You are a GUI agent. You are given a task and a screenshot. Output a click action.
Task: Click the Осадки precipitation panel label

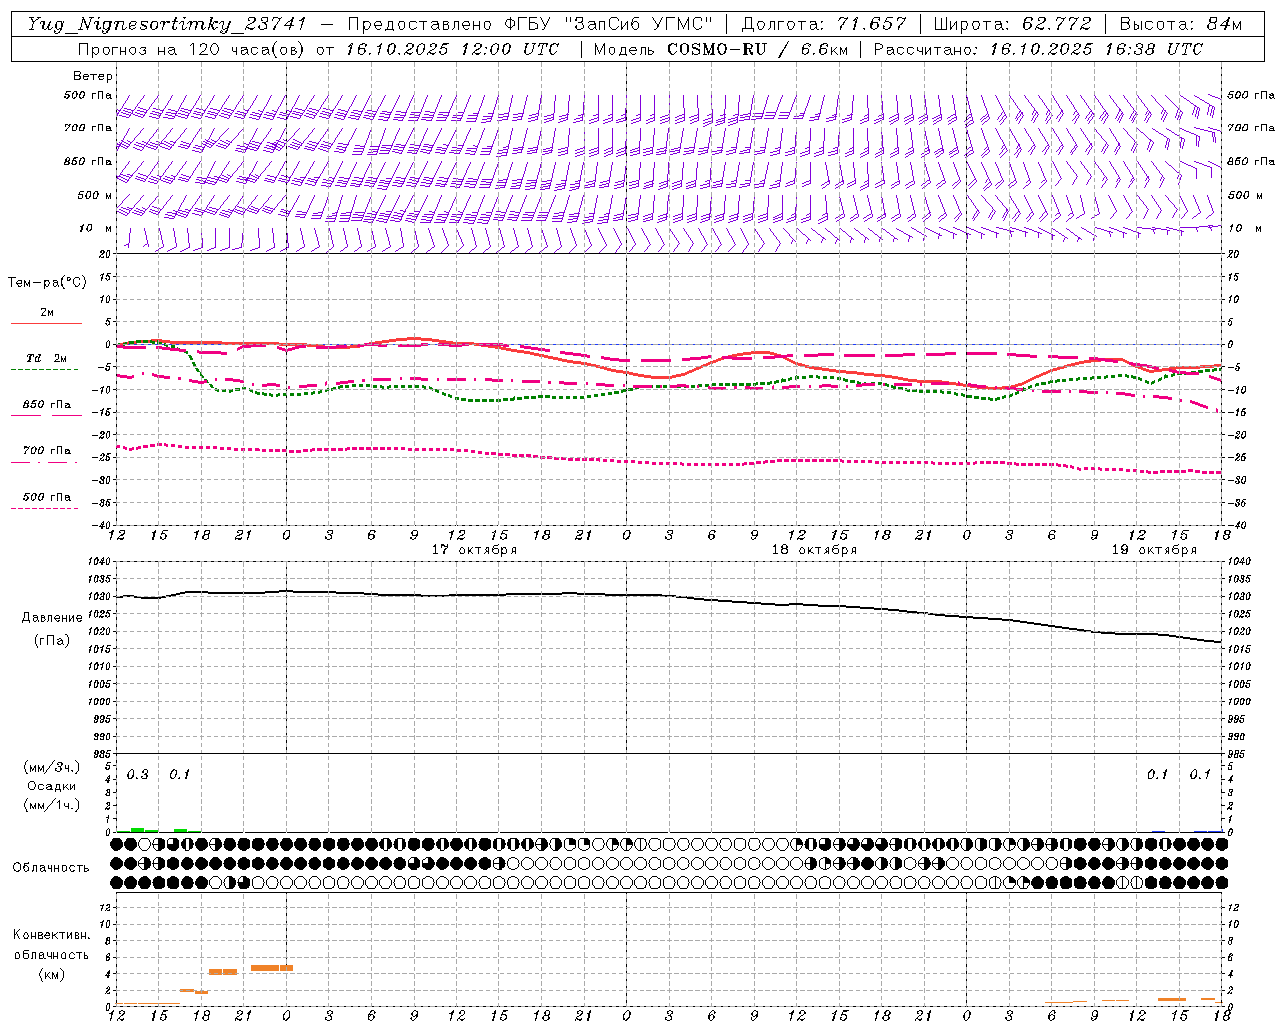pyautogui.click(x=52, y=787)
